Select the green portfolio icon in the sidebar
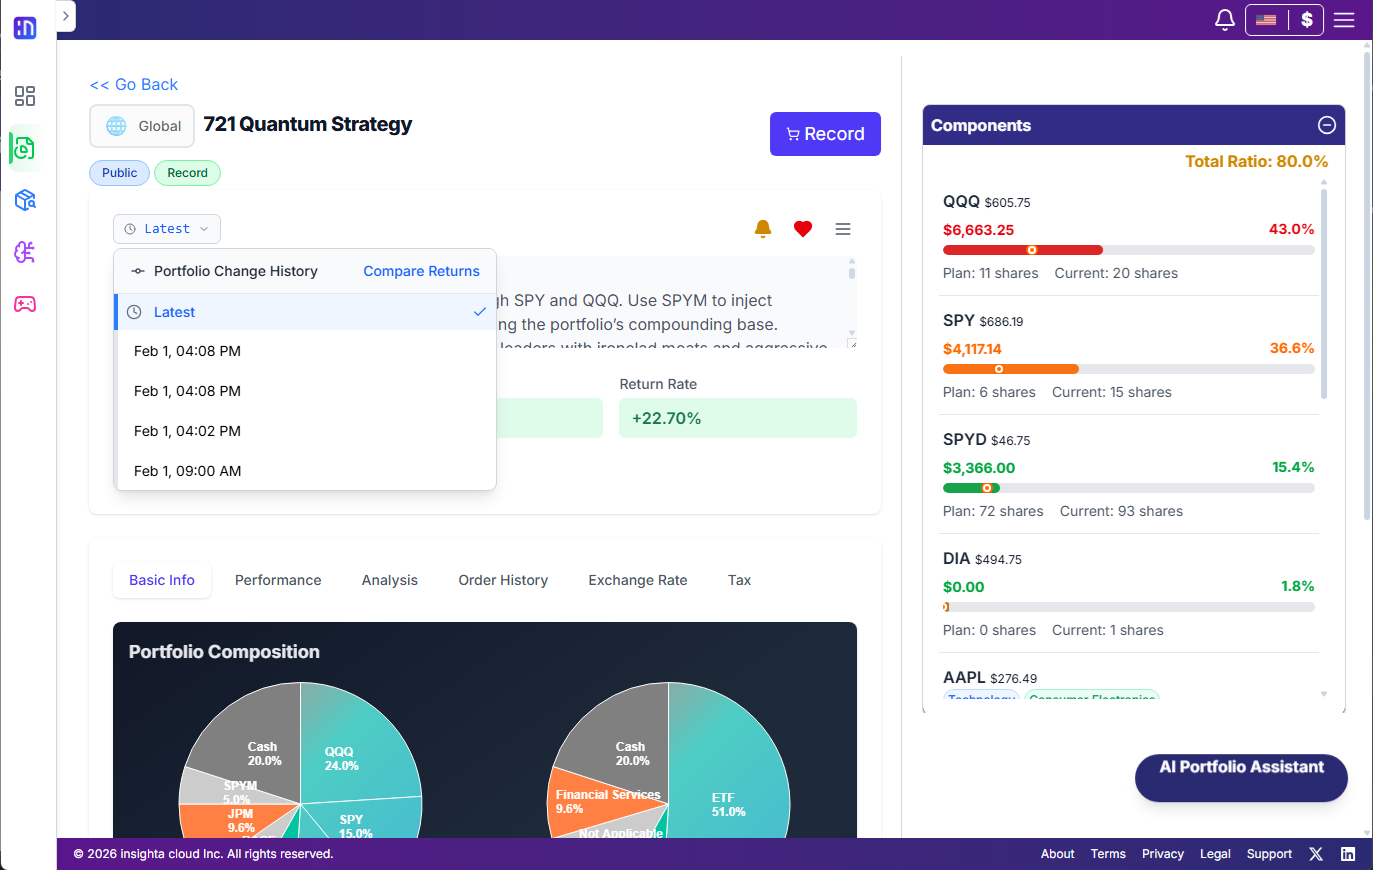The height and width of the screenshot is (870, 1373). [24, 148]
